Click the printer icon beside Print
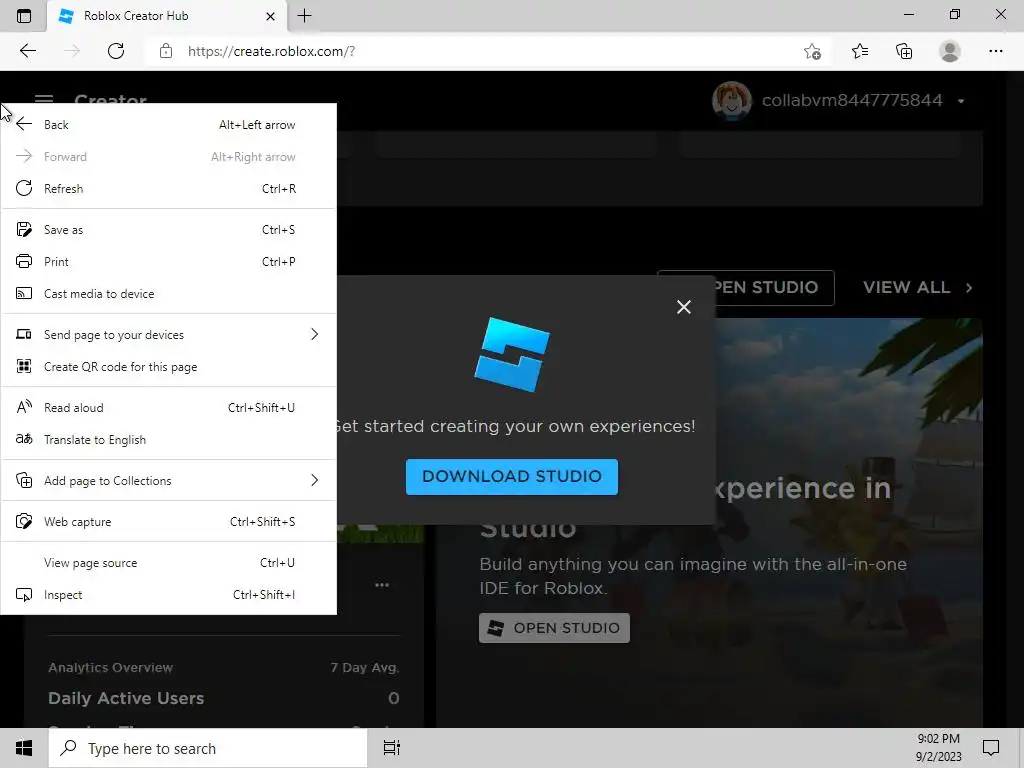Viewport: 1024px width, 768px height. (24, 261)
